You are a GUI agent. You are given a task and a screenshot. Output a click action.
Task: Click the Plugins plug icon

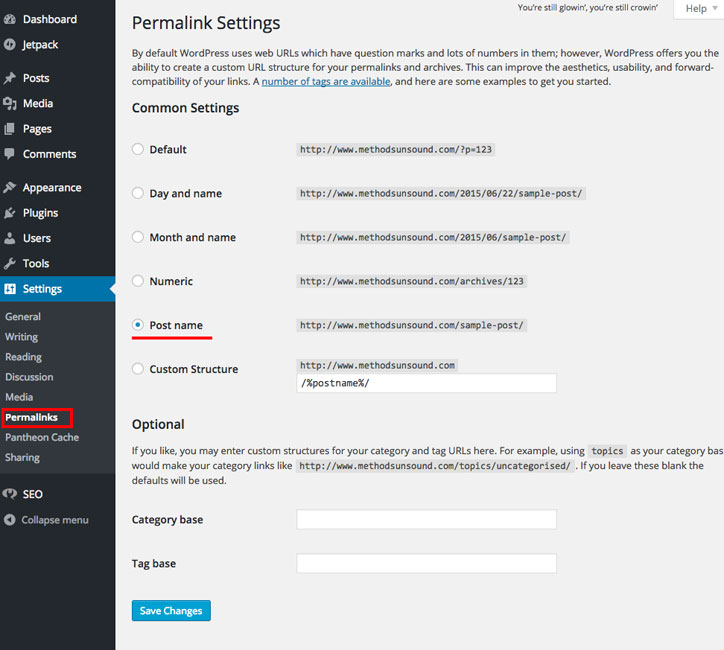pos(10,213)
